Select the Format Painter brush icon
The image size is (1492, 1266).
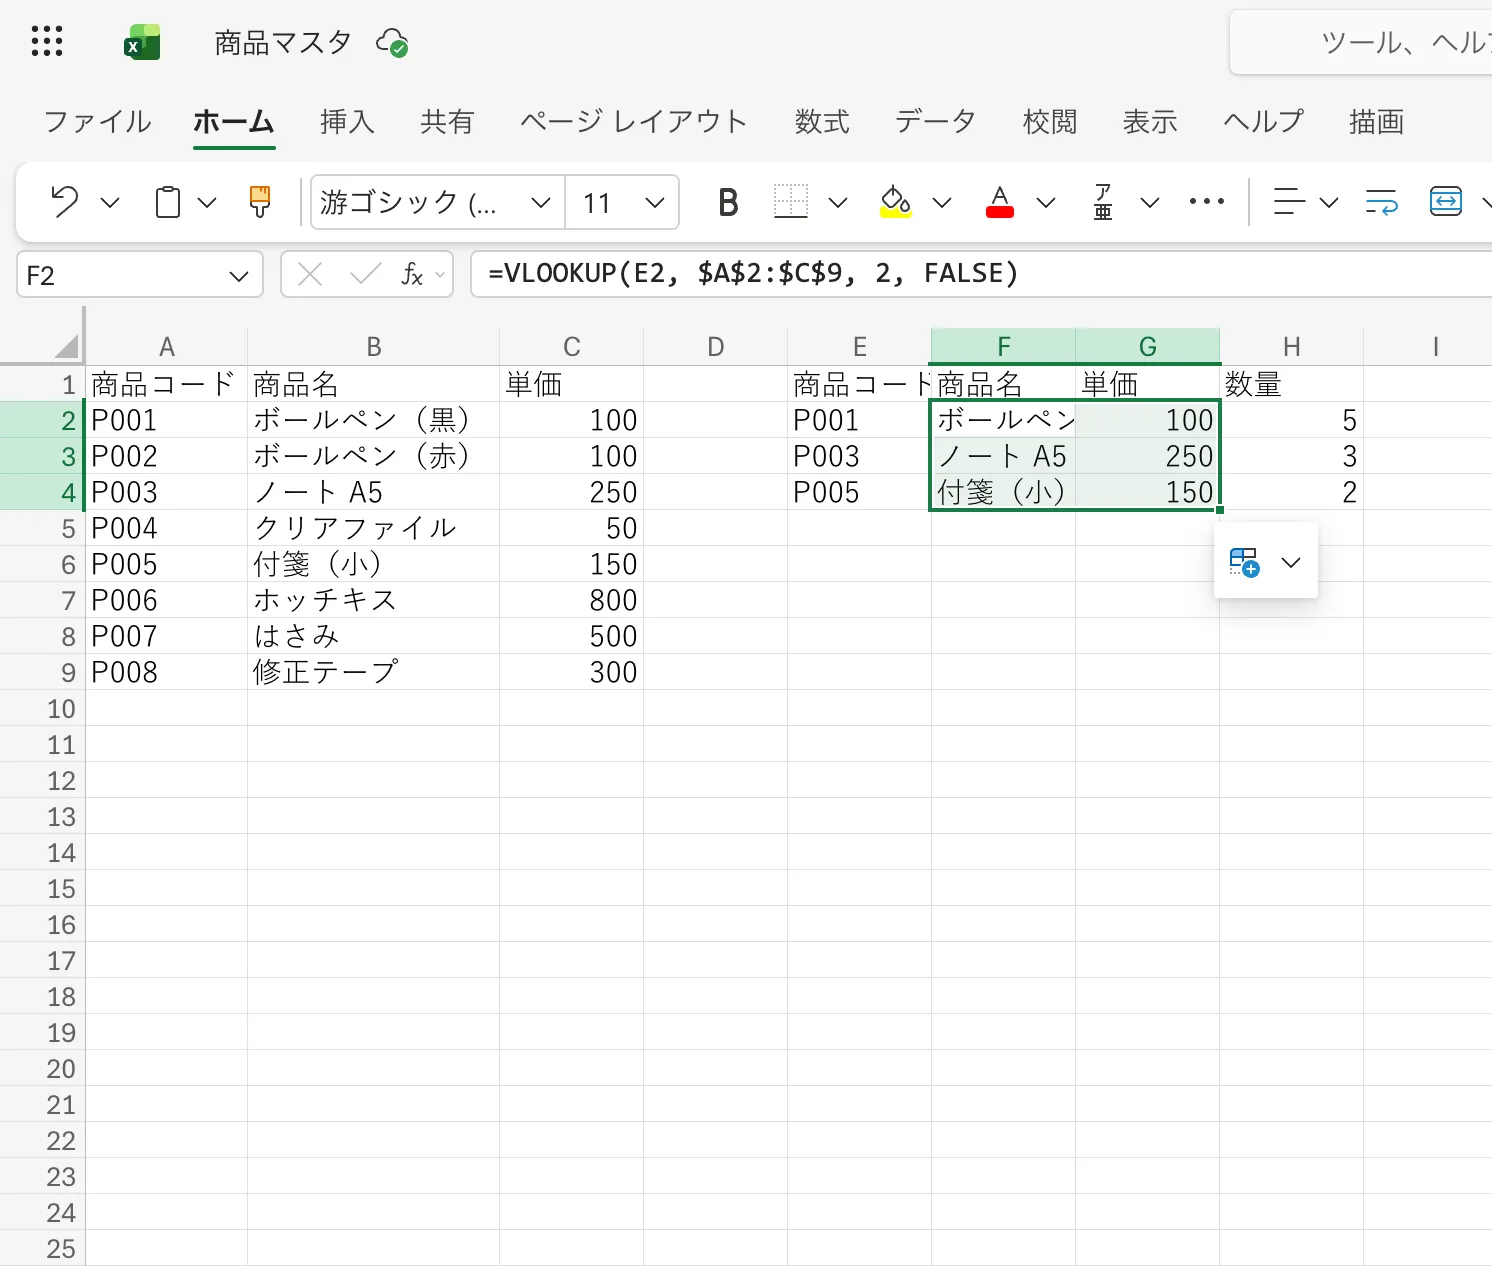(260, 202)
